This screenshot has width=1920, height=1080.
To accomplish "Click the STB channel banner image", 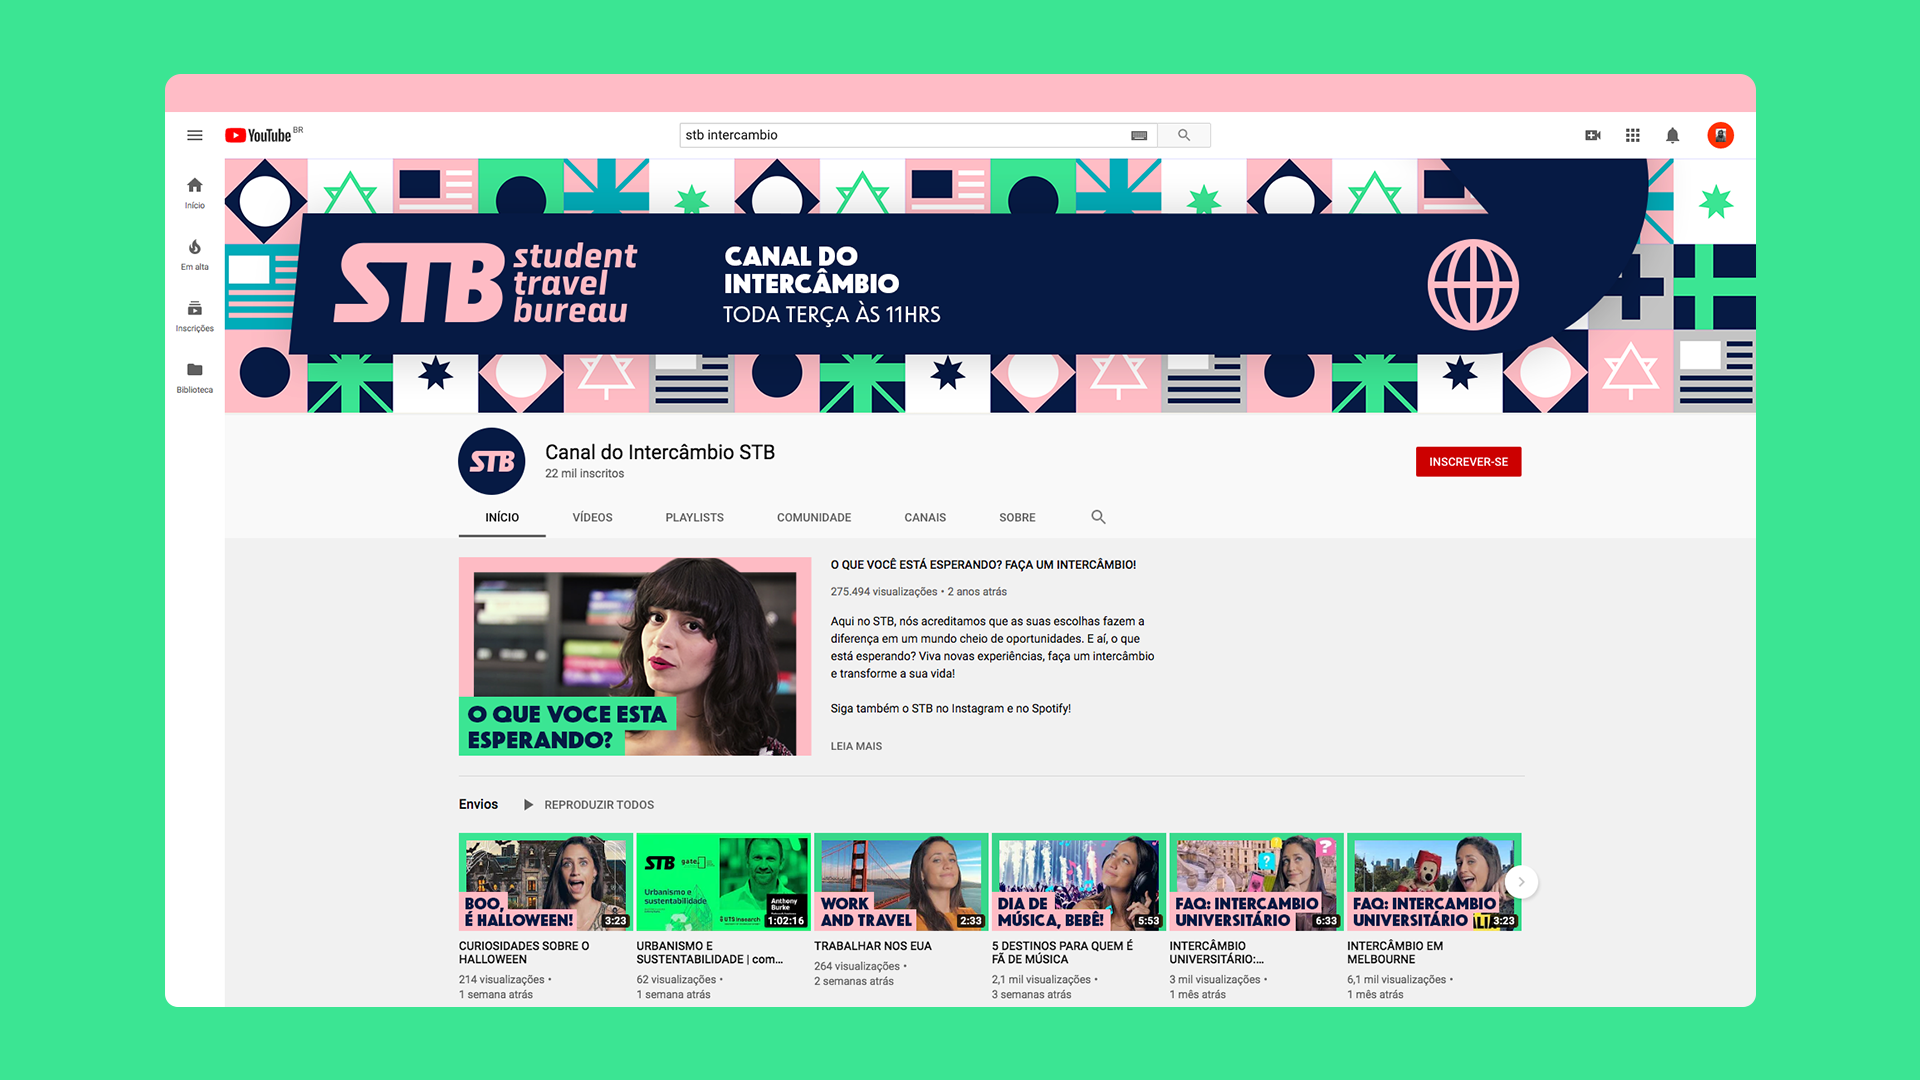I will point(990,286).
